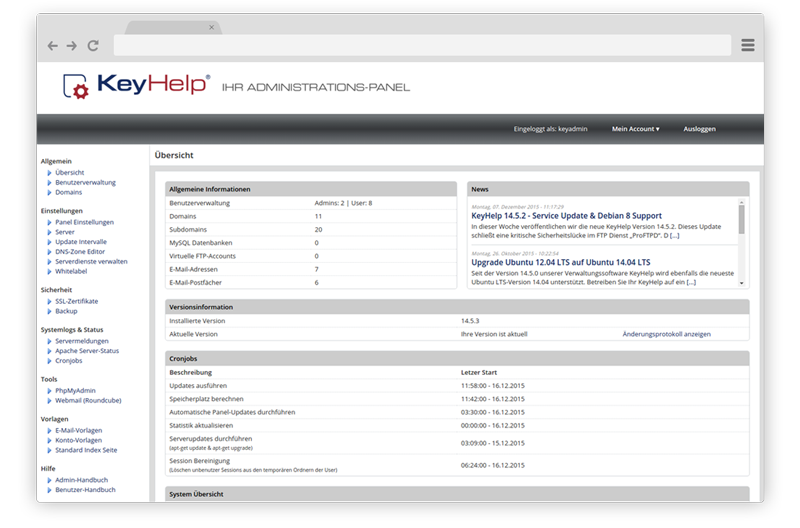Go to Domains in the sidebar
Viewport: 800px width, 528px height.
[x=68, y=192]
